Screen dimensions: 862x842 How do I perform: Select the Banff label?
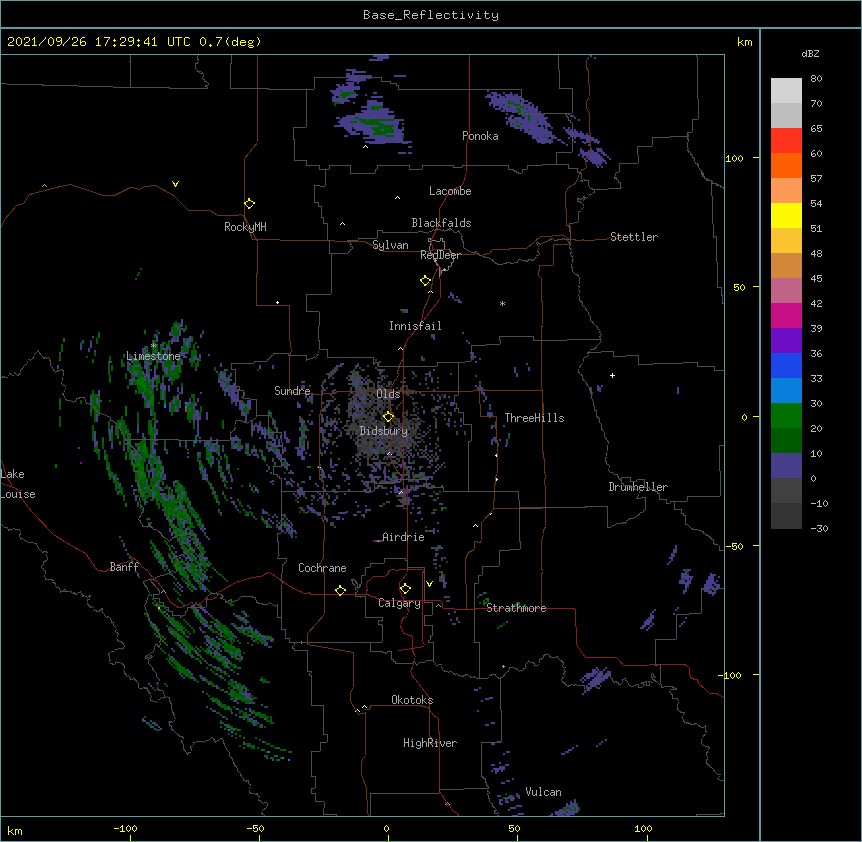[x=124, y=567]
